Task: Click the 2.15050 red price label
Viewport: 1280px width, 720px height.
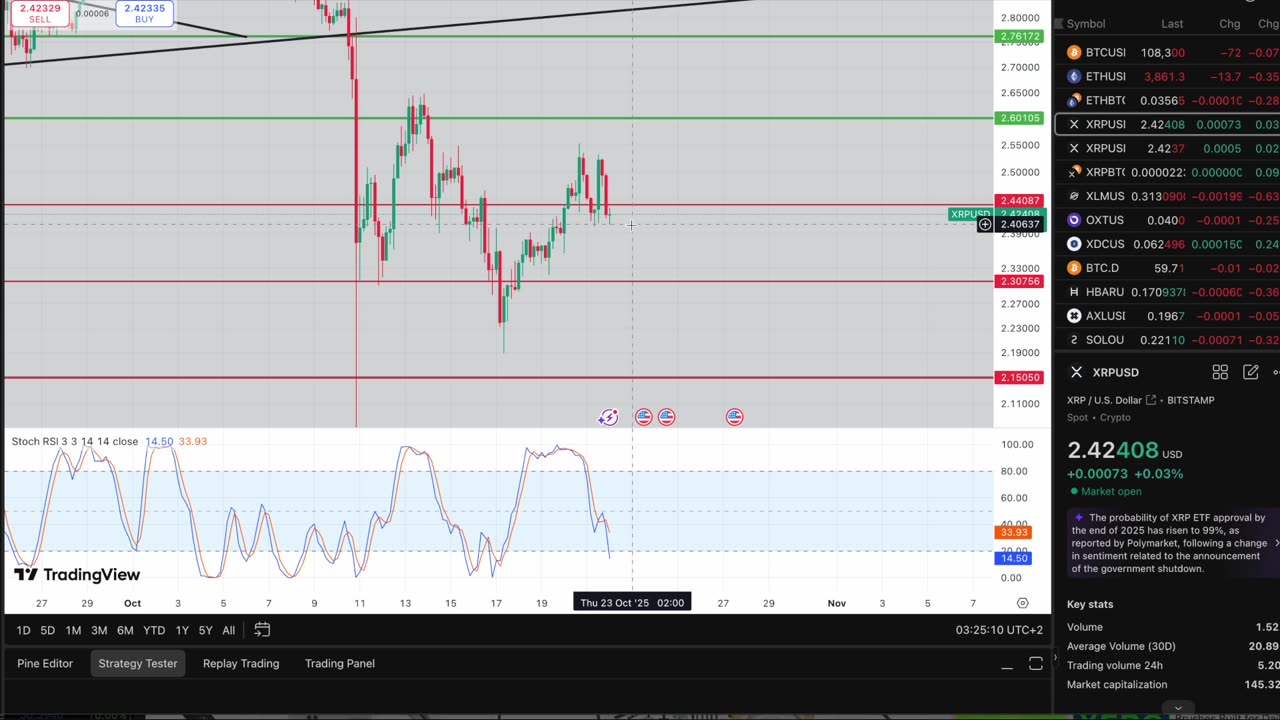Action: pos(1020,378)
